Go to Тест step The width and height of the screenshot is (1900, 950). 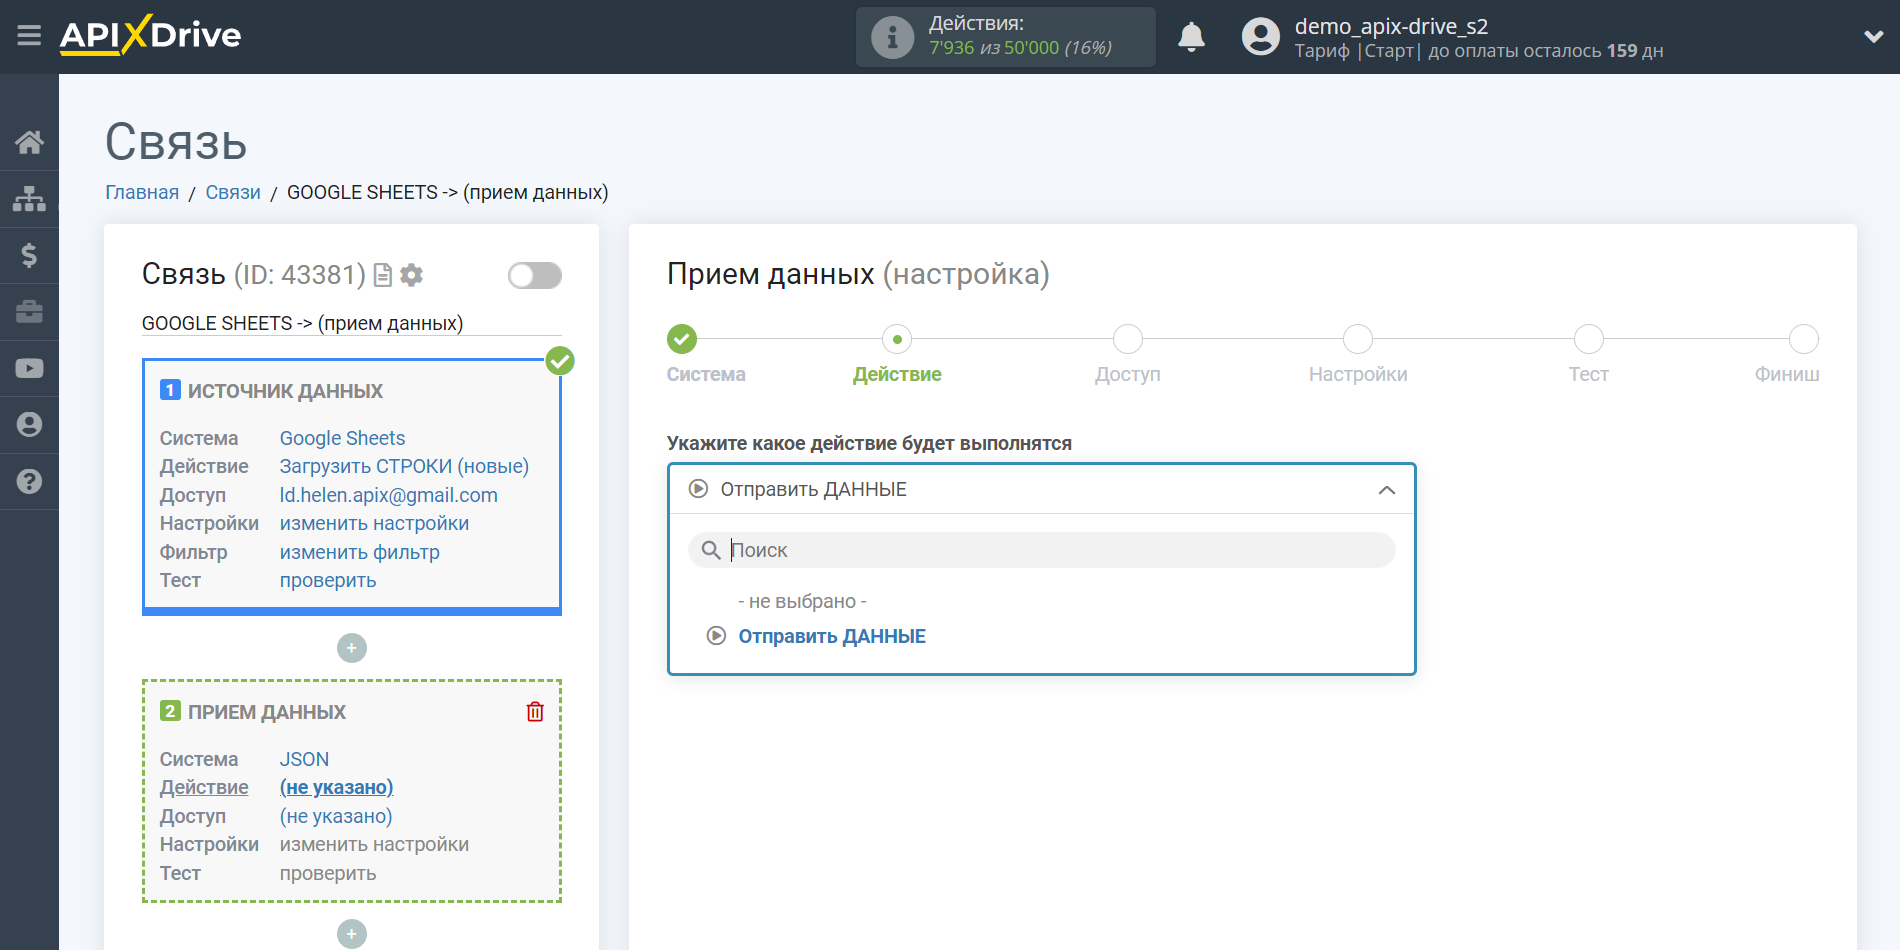point(1589,340)
